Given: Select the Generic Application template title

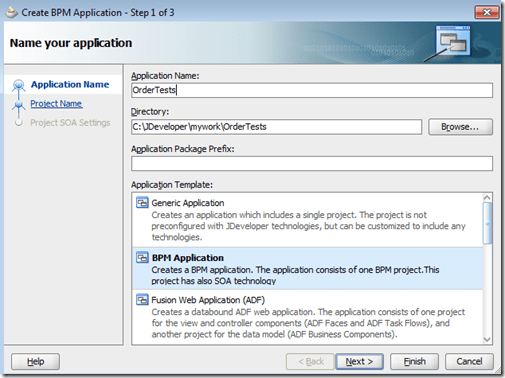Looking at the screenshot, I should point(188,203).
